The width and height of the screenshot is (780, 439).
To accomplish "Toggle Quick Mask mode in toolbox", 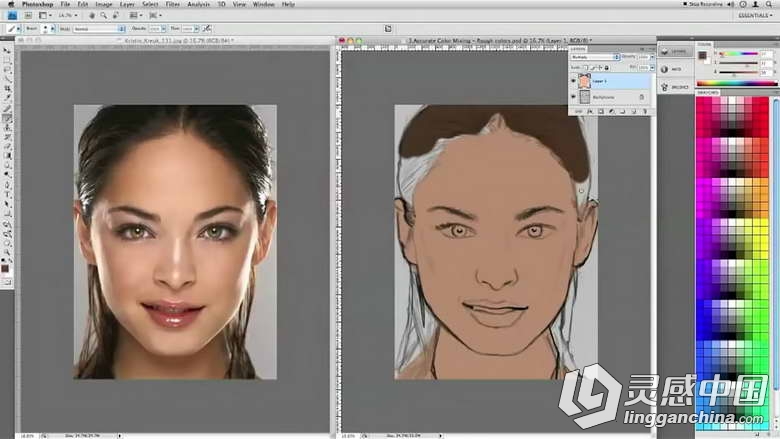I will click(7, 282).
